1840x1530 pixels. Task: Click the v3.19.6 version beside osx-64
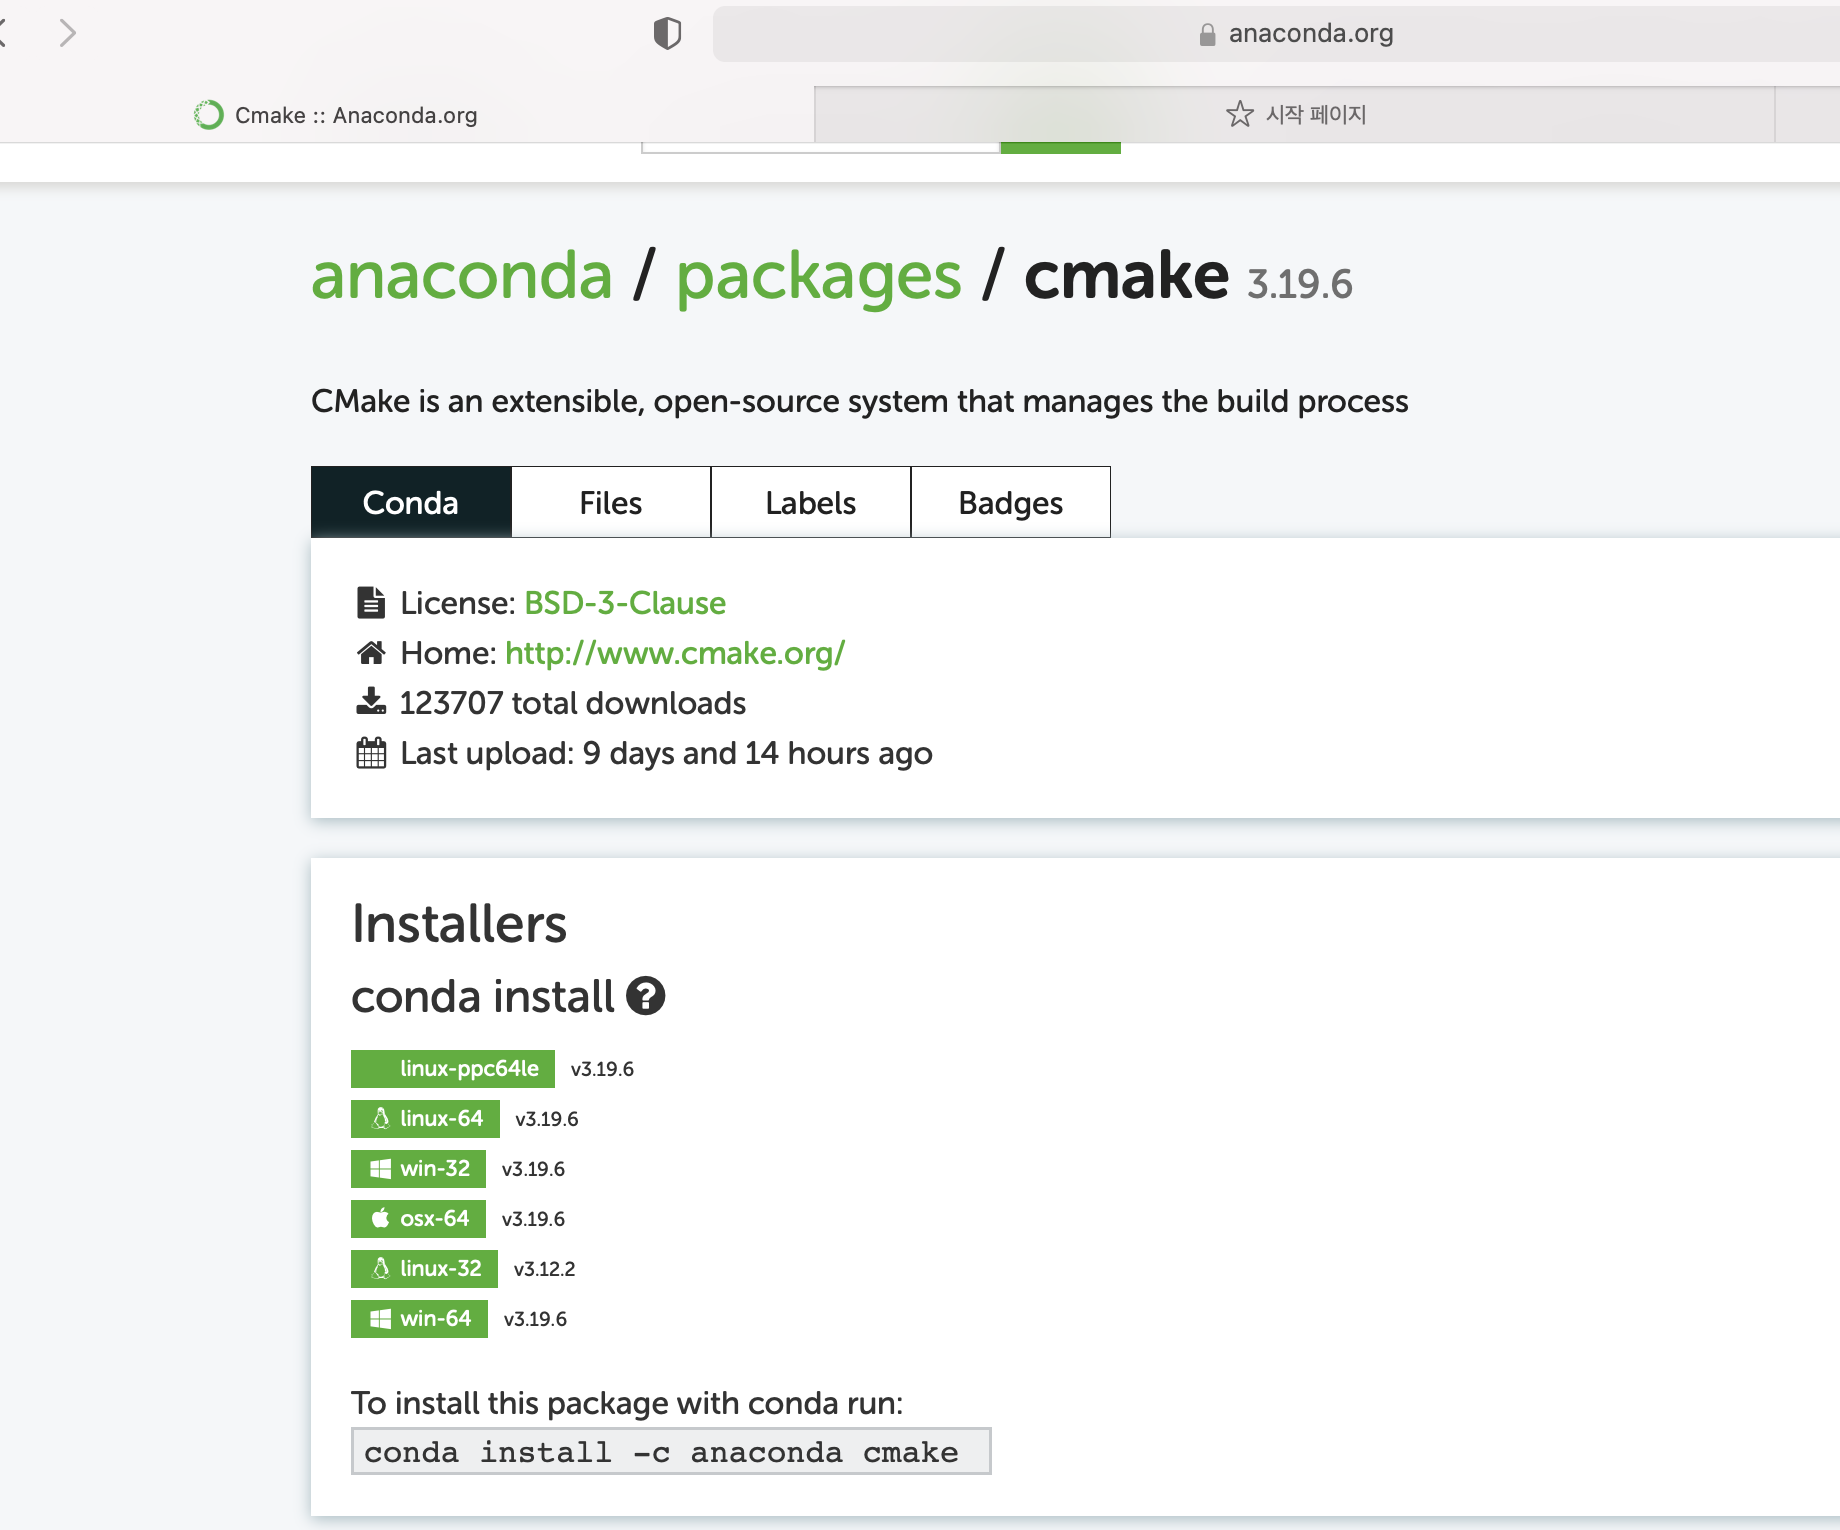533,1219
